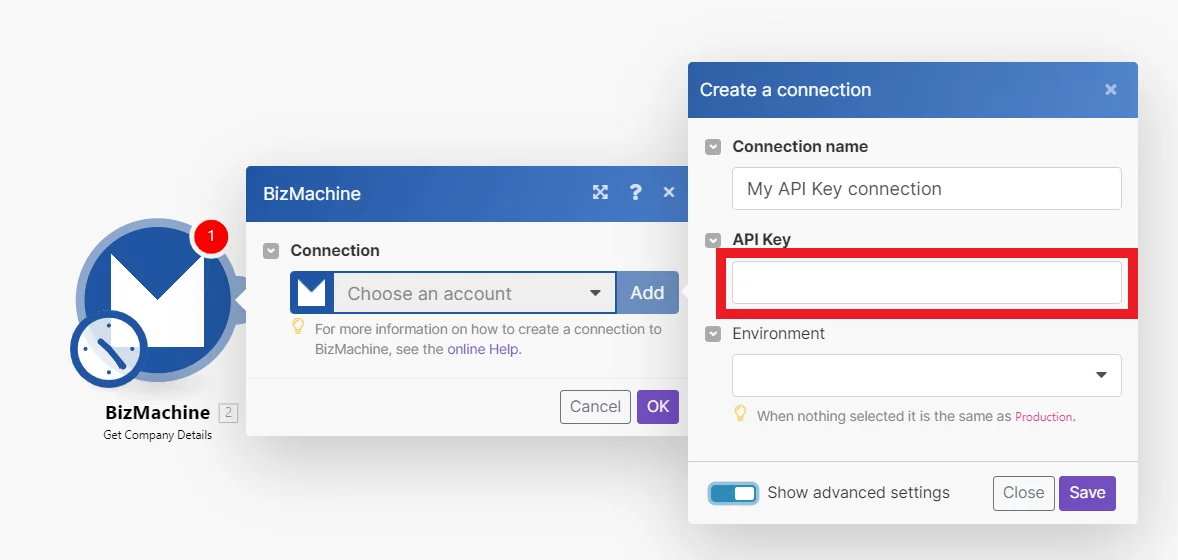Click the lightbulb hint icon under Environment
This screenshot has width=1178, height=560.
(x=740, y=413)
